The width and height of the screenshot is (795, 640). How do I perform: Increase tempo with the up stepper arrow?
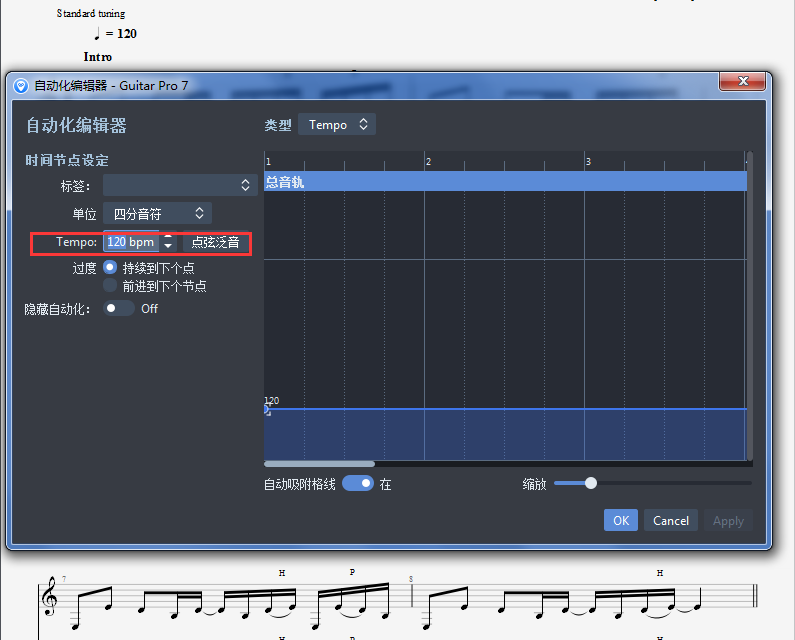168,237
